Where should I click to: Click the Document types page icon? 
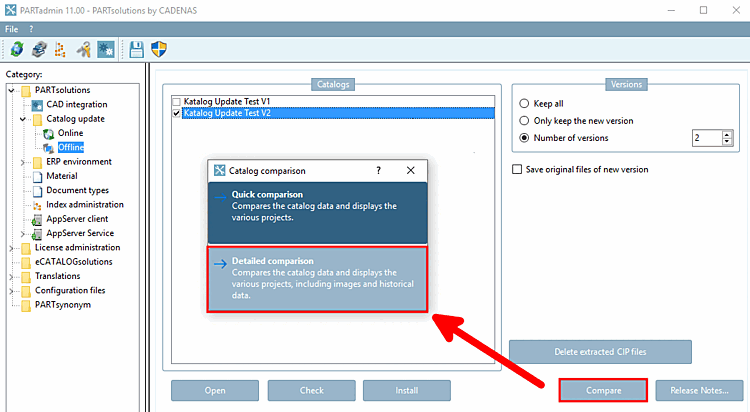(37, 191)
